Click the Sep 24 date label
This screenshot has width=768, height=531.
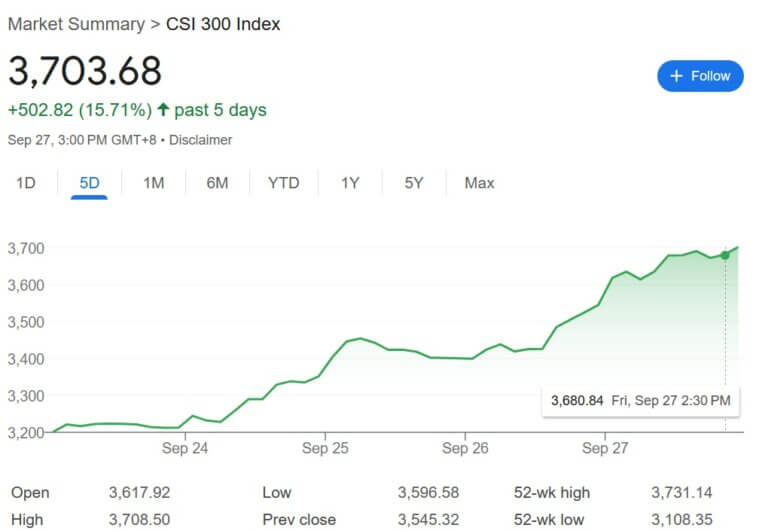click(185, 448)
